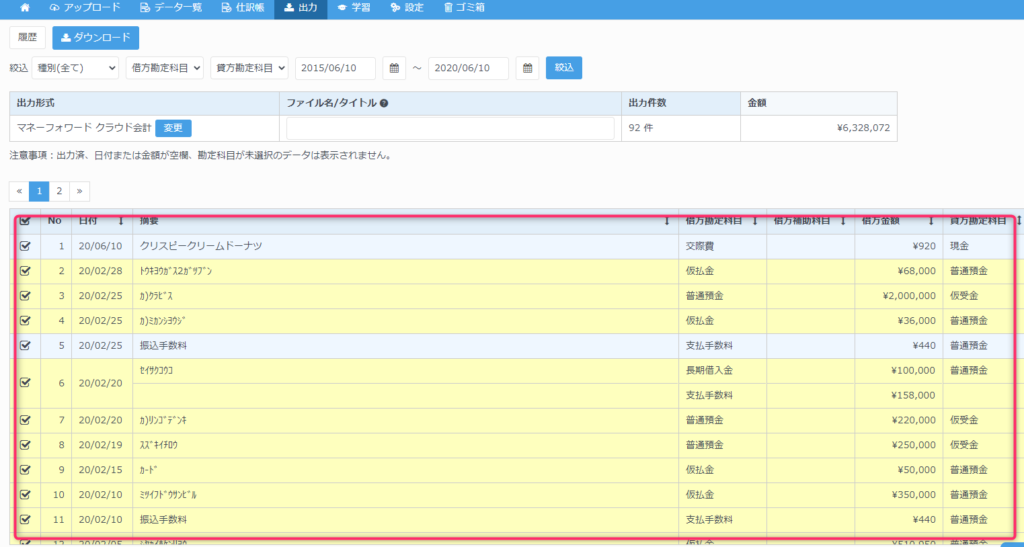Sort the table by the 日付 column arrow

(x=121, y=221)
